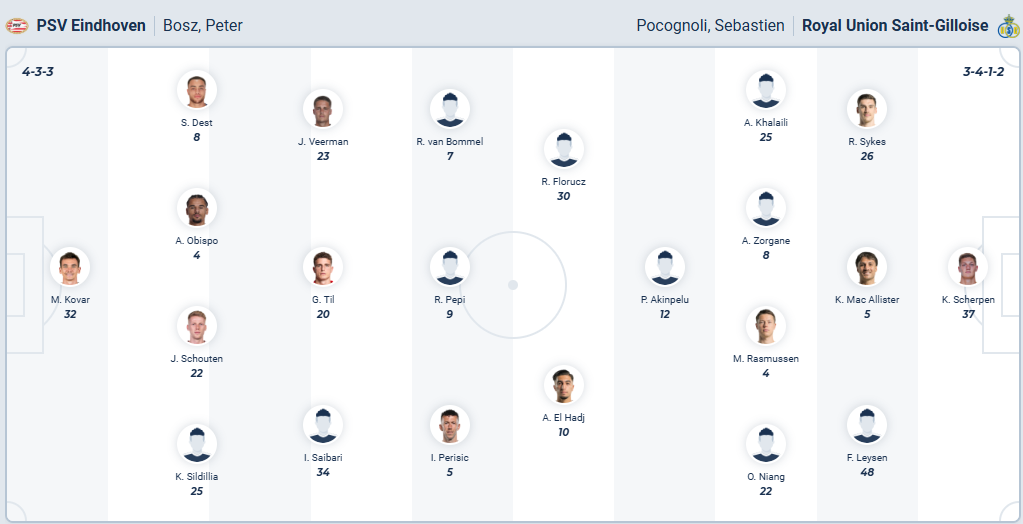Open Royal Union Saint-Gilloise team link
The image size is (1023, 524).
tap(895, 25)
